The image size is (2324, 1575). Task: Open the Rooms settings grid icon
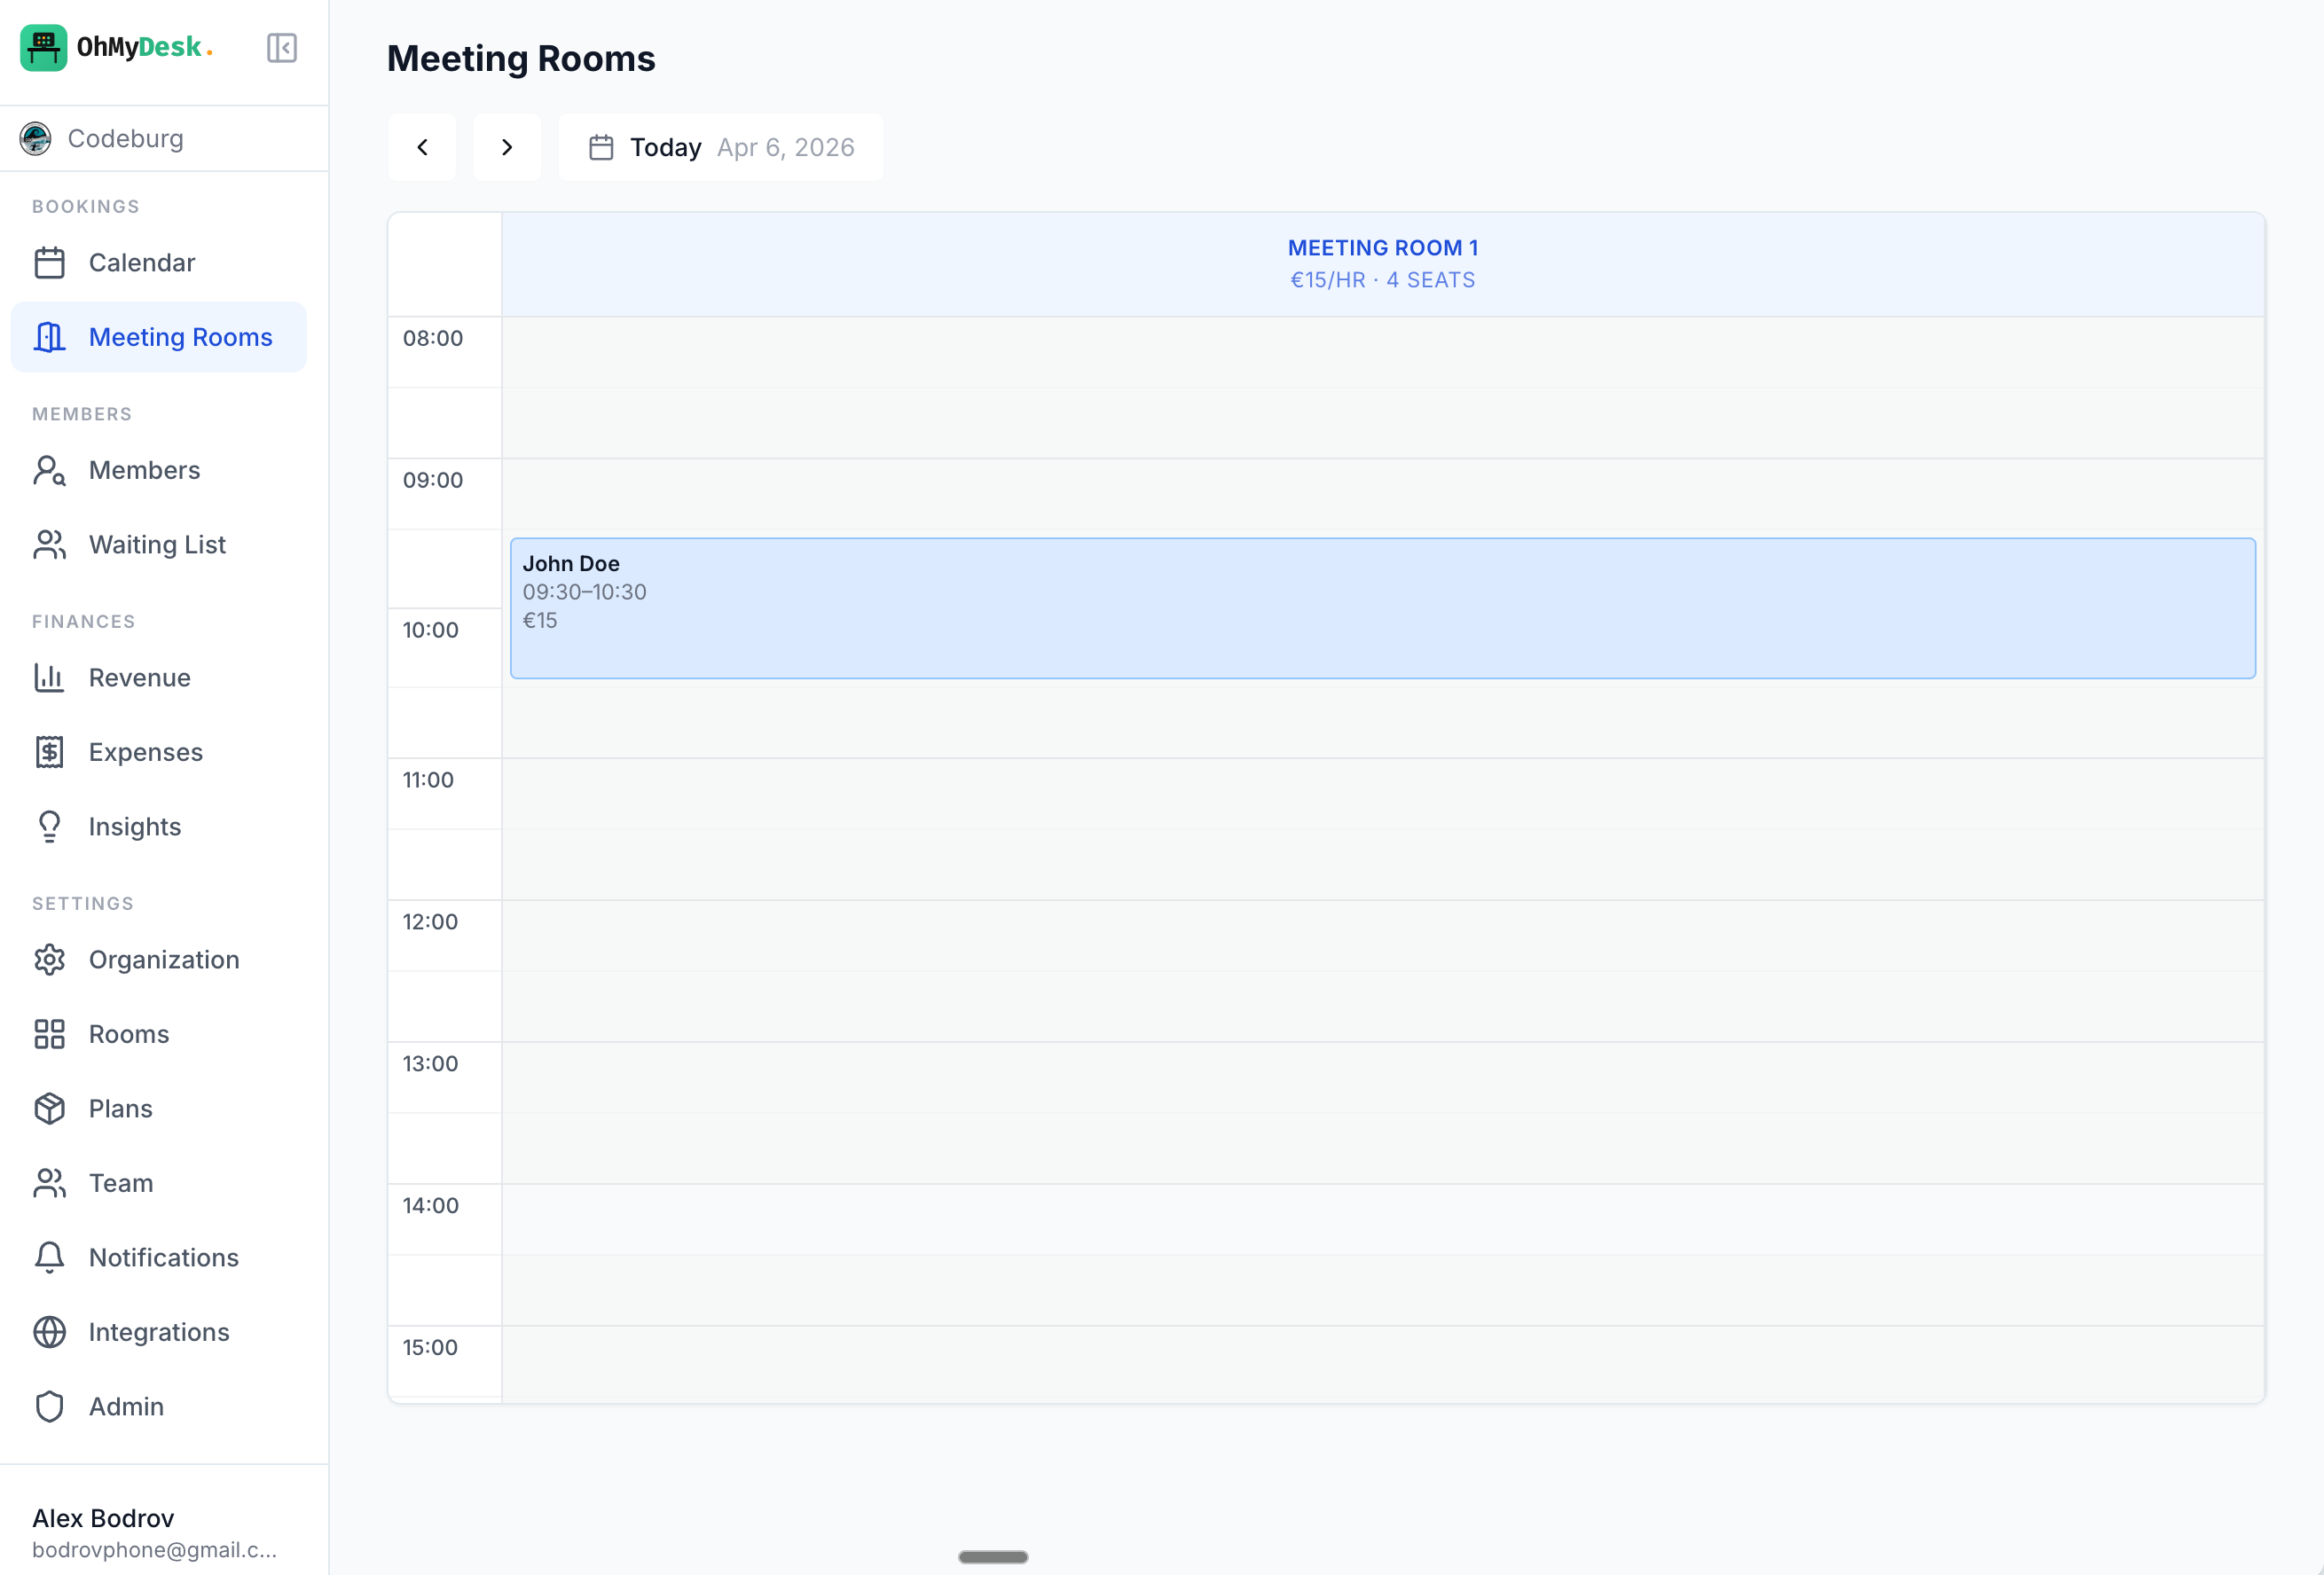pyautogui.click(x=49, y=1034)
